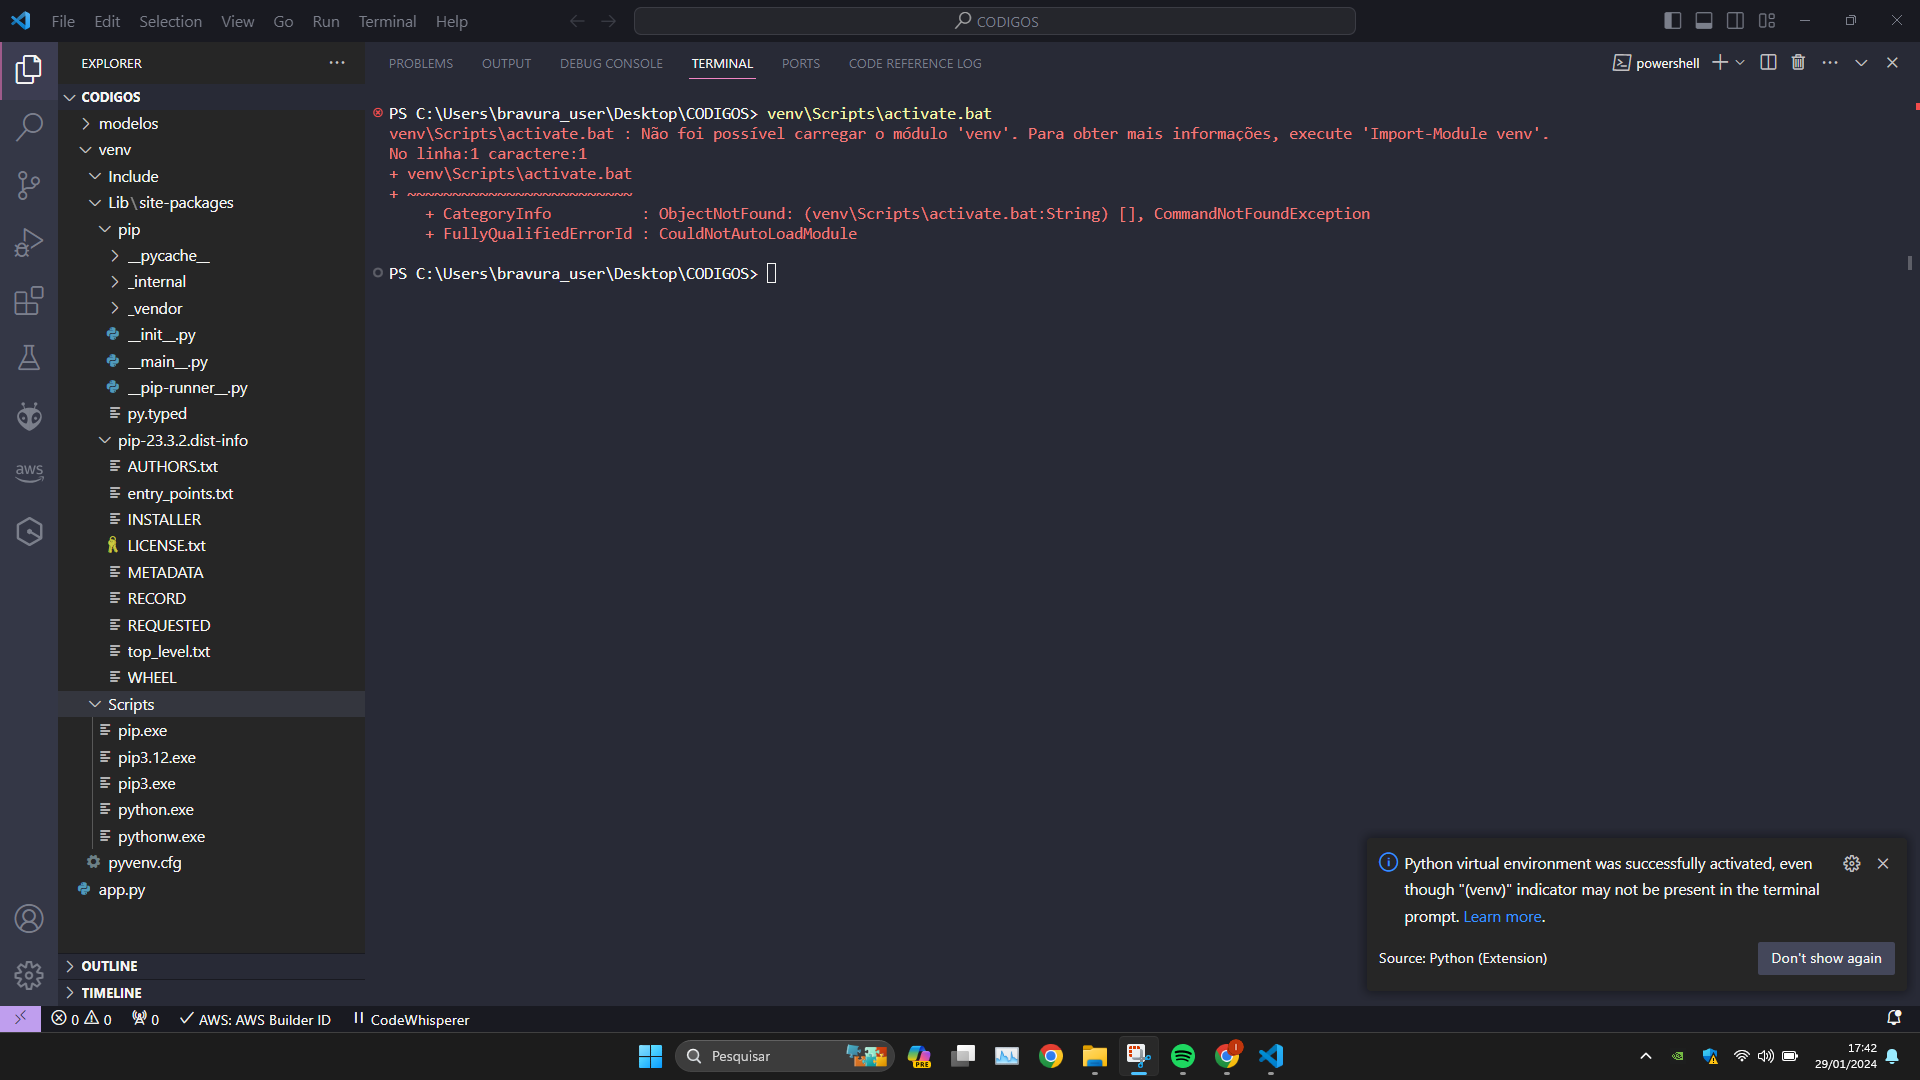Expand the __pycache__ folder

click(212, 256)
